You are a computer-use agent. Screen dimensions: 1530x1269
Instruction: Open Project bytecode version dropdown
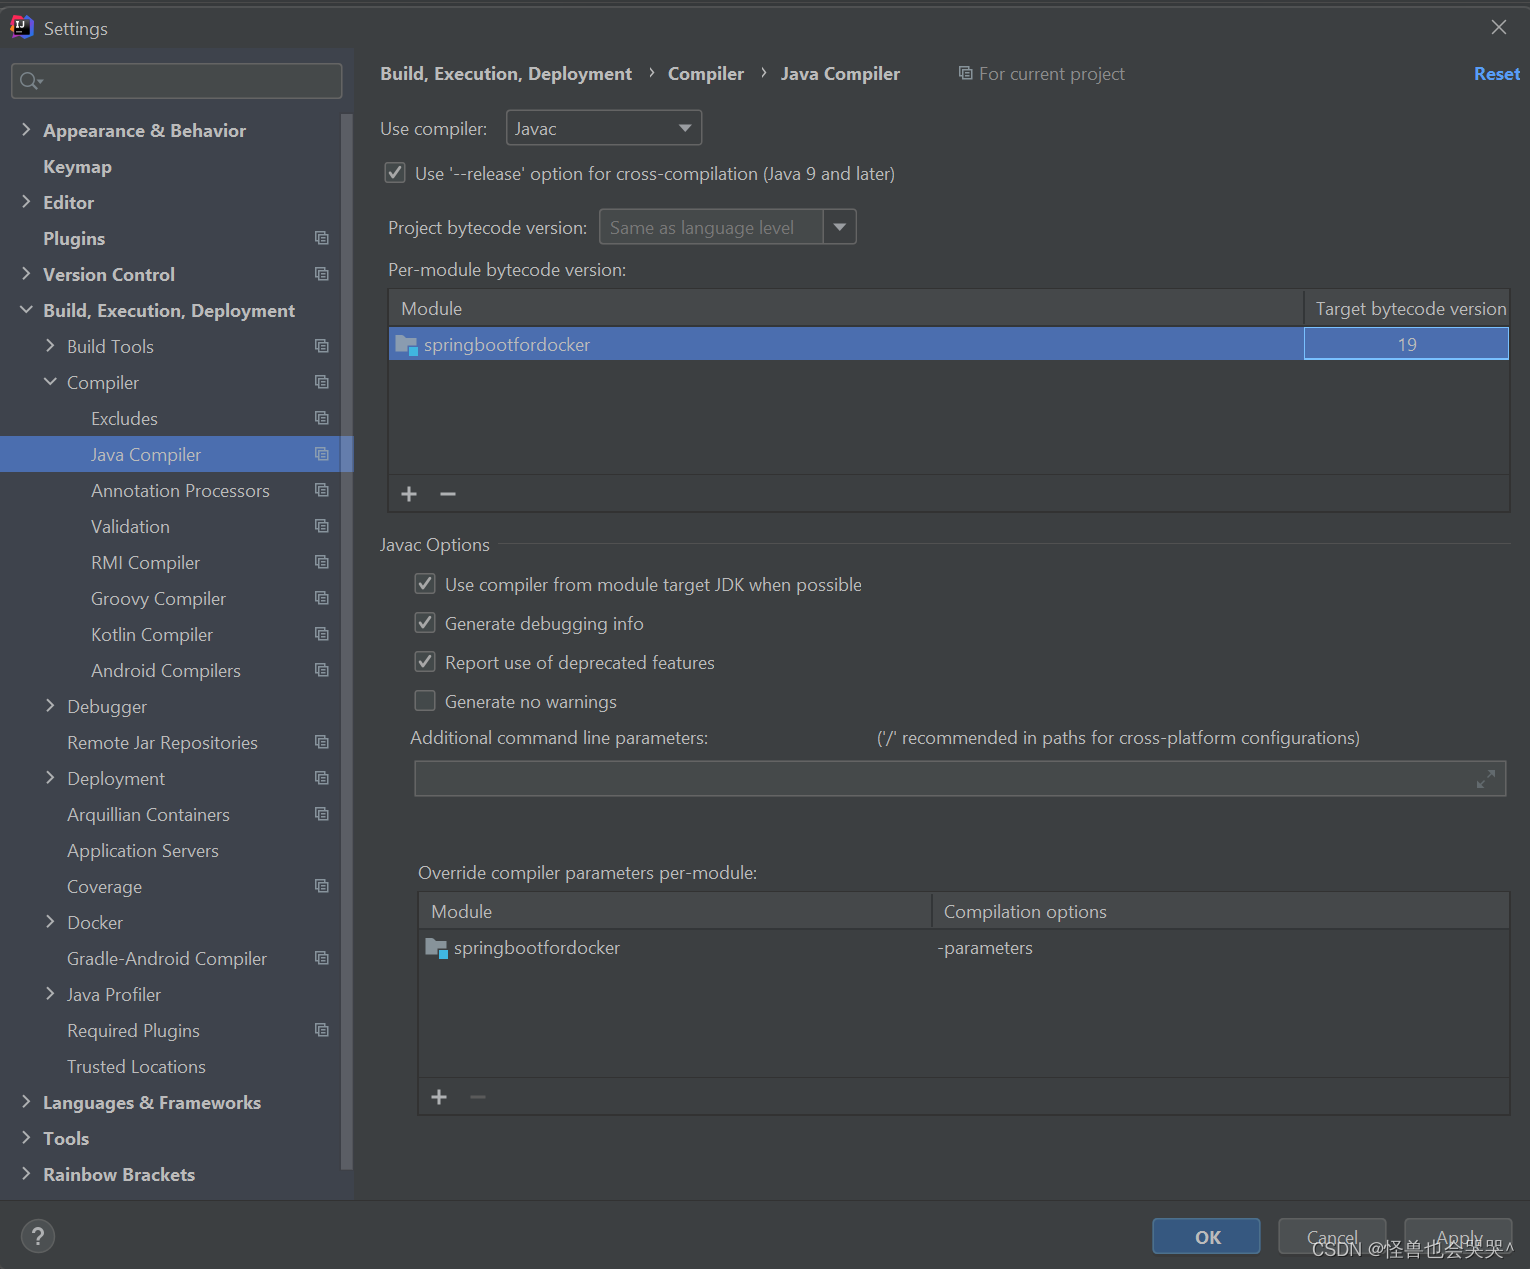[x=839, y=227]
